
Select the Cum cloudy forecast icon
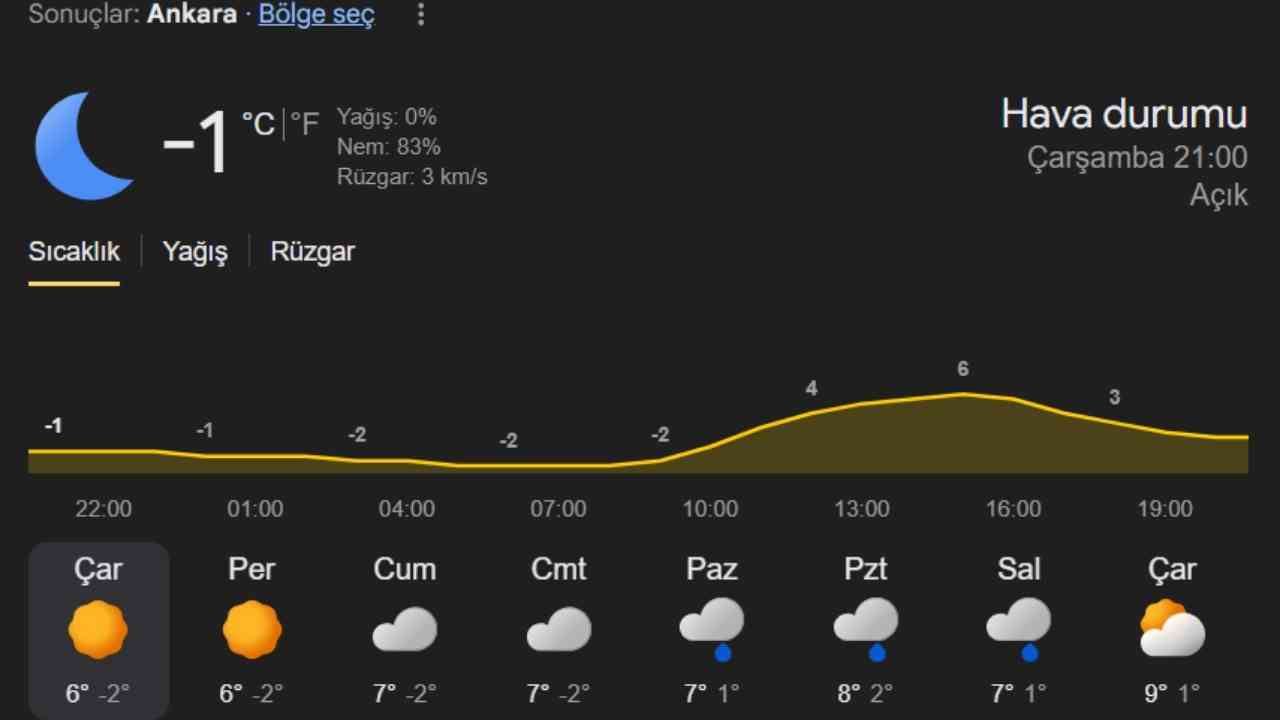point(405,630)
